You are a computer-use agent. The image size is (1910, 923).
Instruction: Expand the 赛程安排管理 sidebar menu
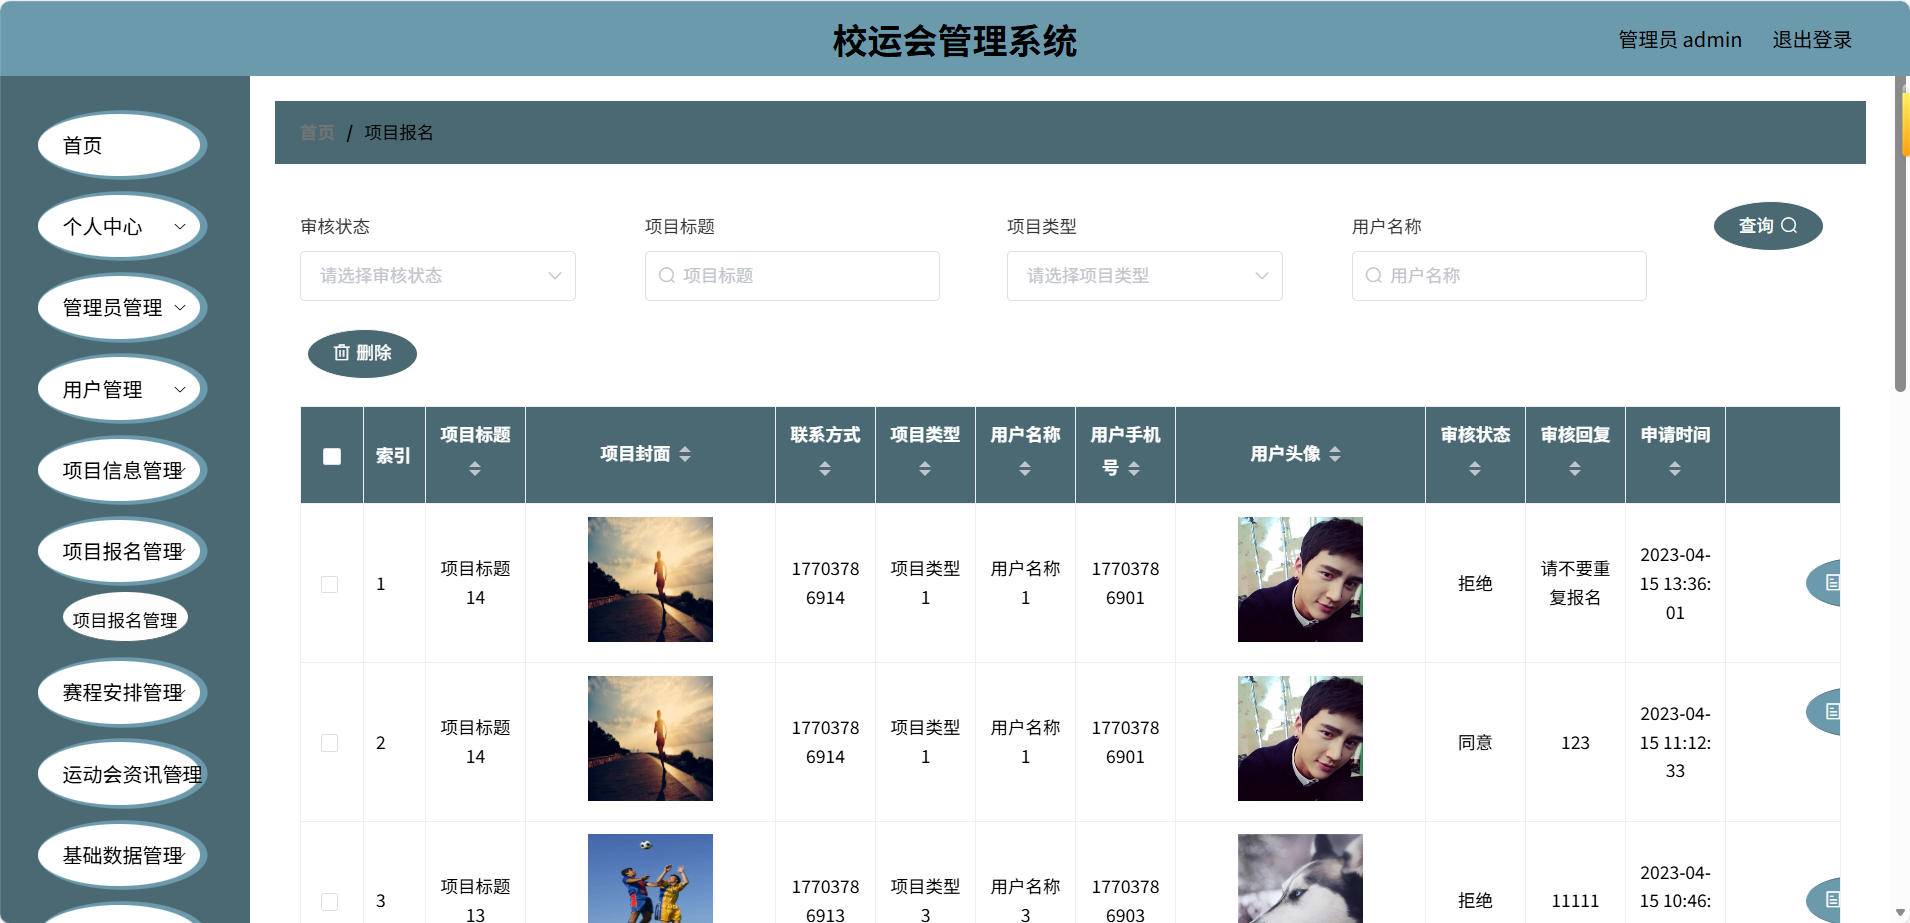coord(122,693)
